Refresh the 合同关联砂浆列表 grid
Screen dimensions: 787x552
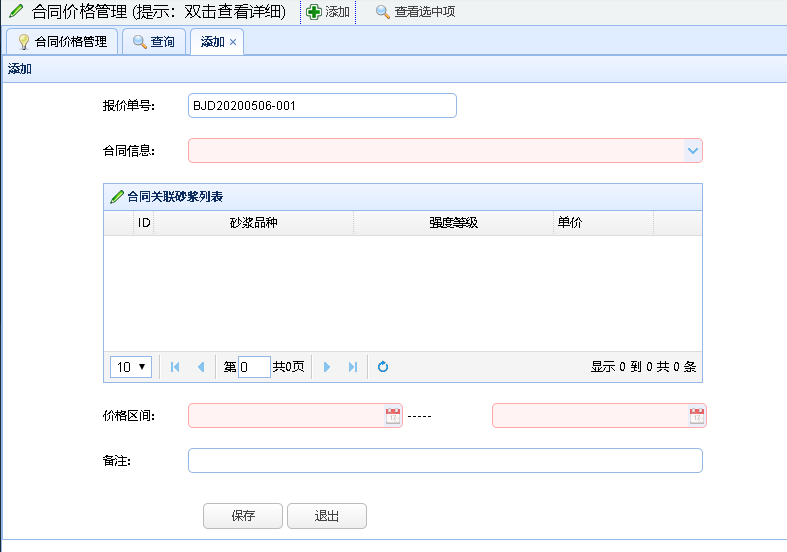[x=383, y=367]
